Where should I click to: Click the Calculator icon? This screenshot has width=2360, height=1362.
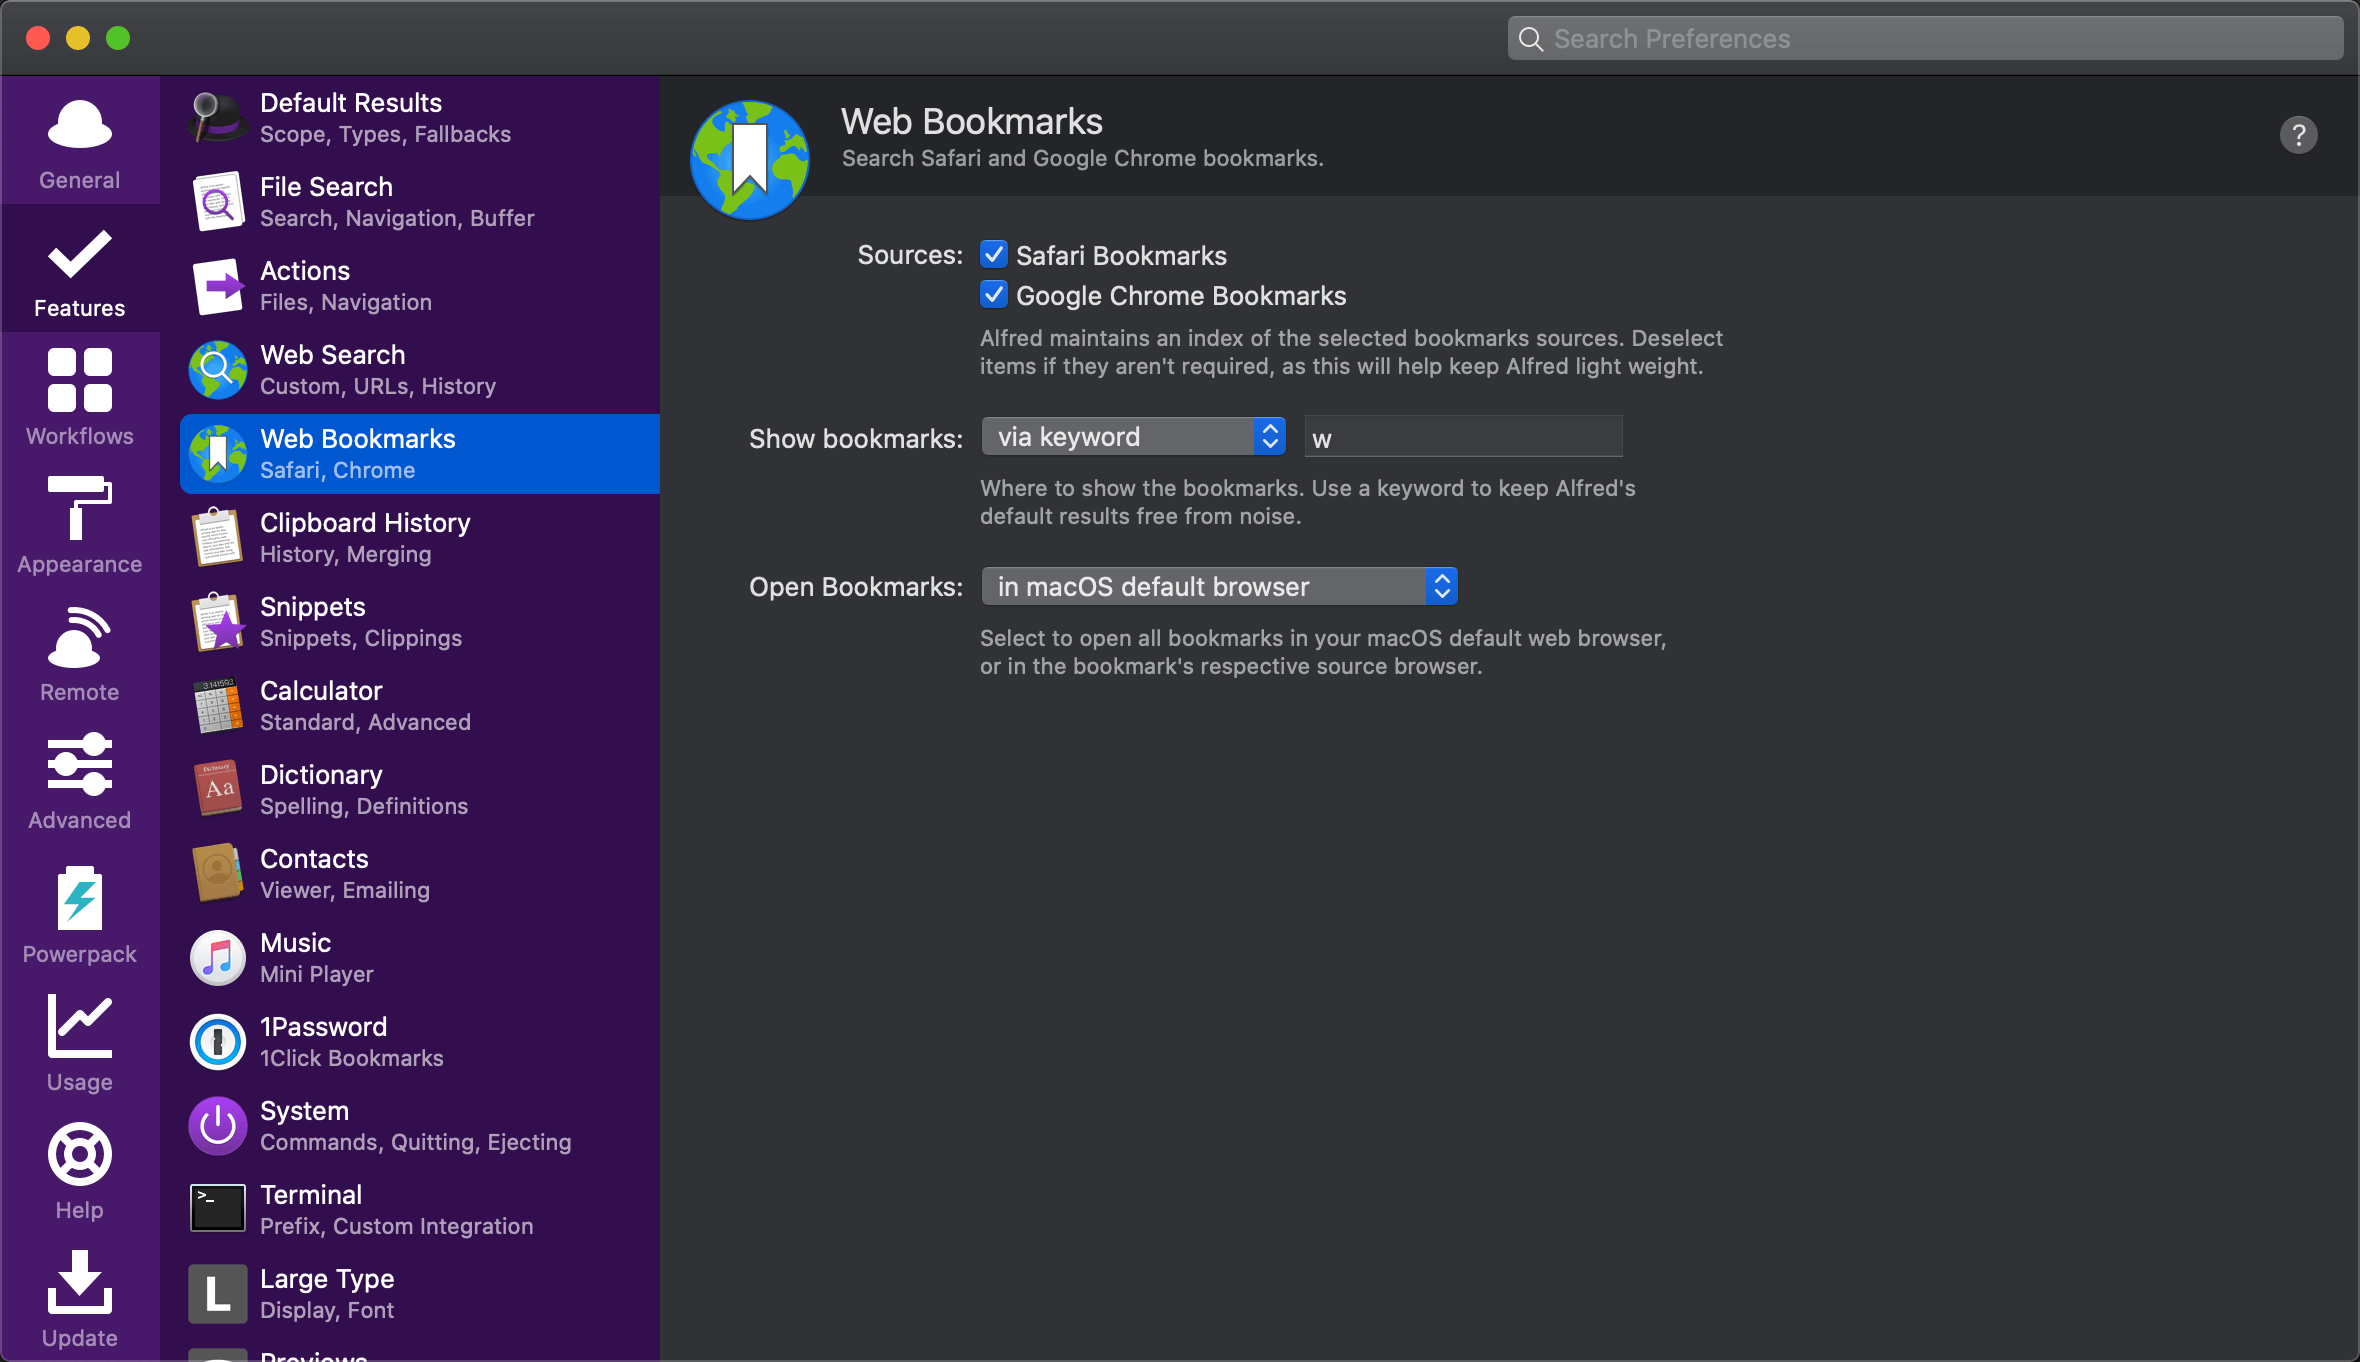click(217, 706)
